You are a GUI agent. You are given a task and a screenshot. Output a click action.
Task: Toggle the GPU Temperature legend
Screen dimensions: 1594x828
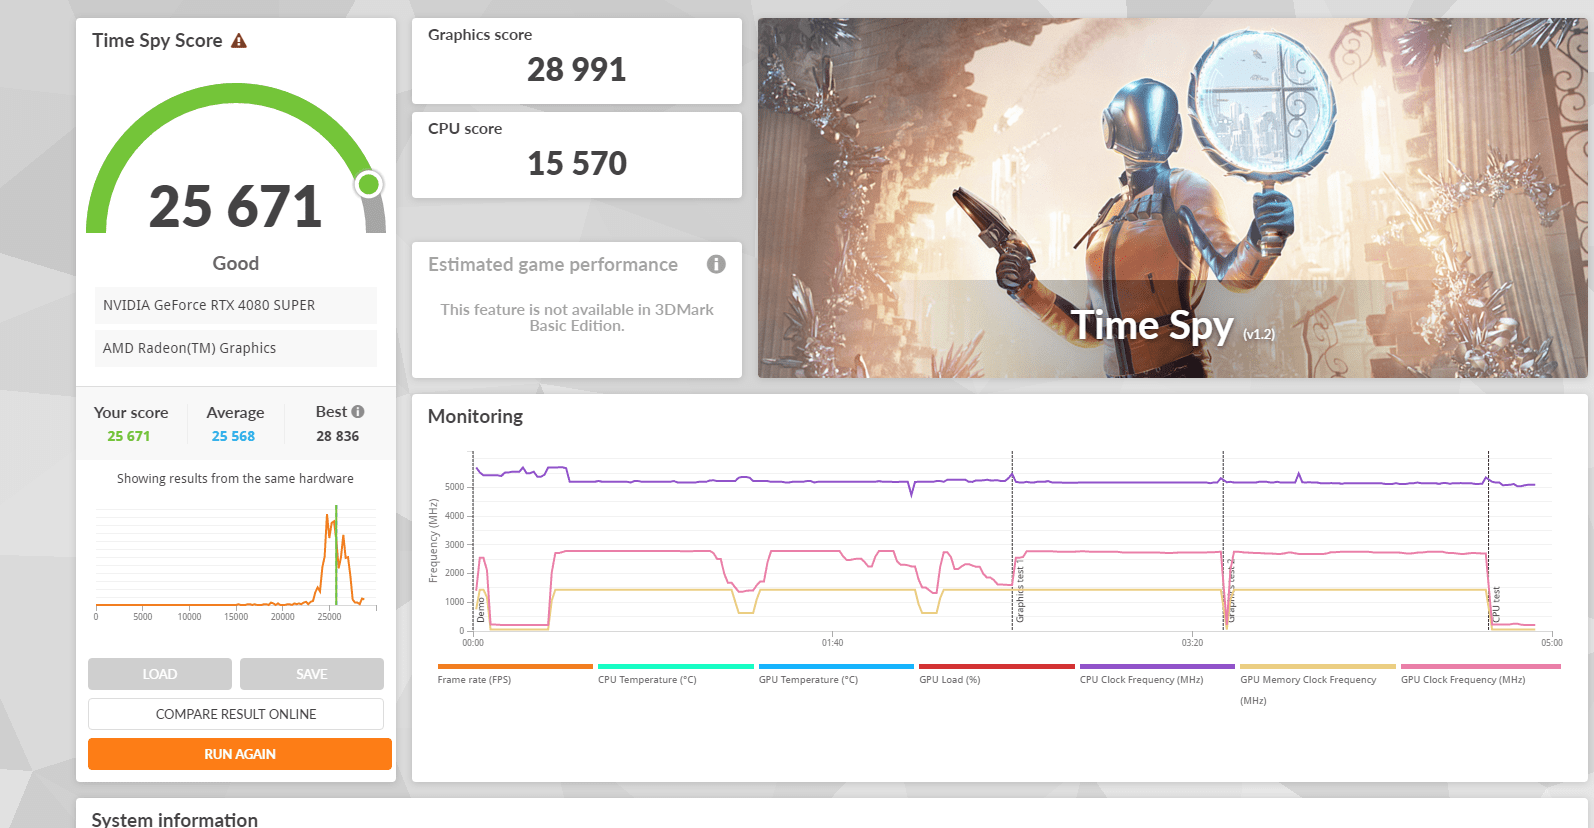pos(836,674)
